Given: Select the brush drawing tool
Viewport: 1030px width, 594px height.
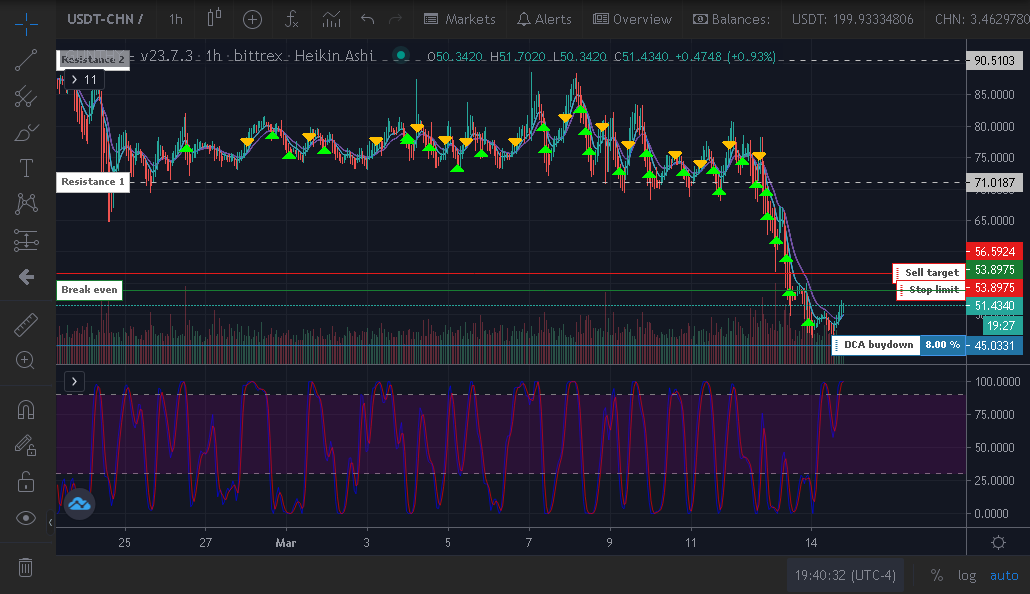Looking at the screenshot, I should pos(26,133).
